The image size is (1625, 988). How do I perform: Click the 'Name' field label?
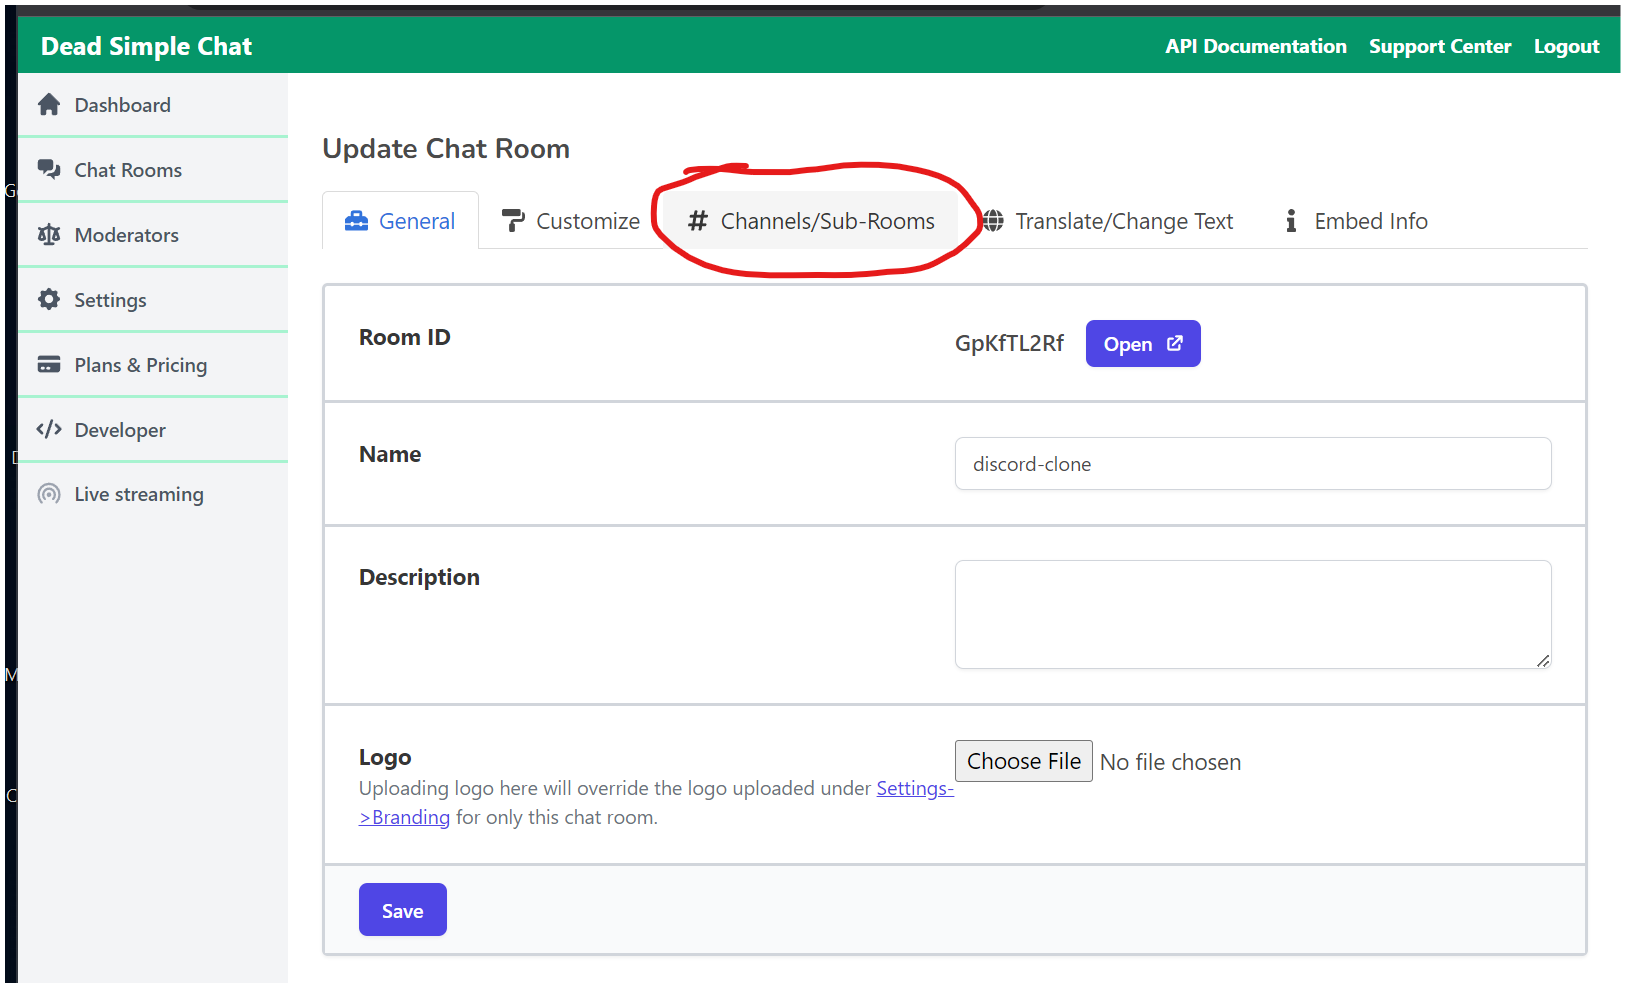pos(390,454)
